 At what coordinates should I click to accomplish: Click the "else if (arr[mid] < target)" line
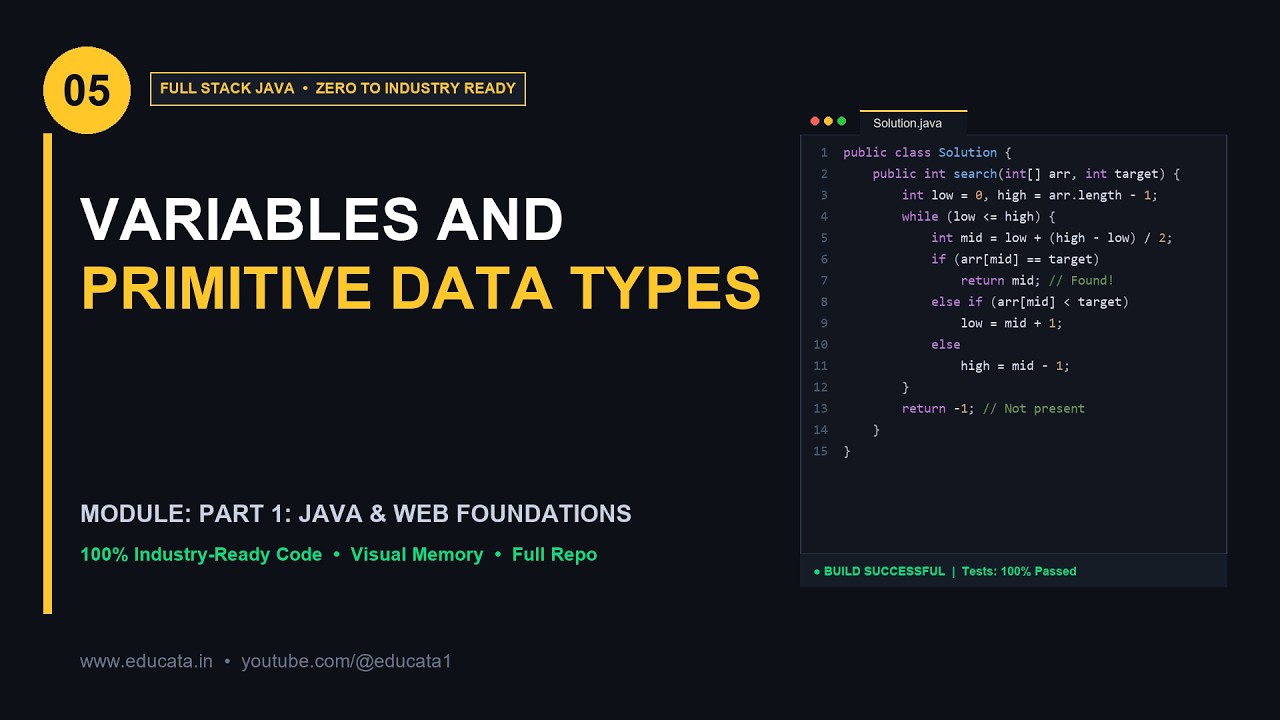point(1029,301)
